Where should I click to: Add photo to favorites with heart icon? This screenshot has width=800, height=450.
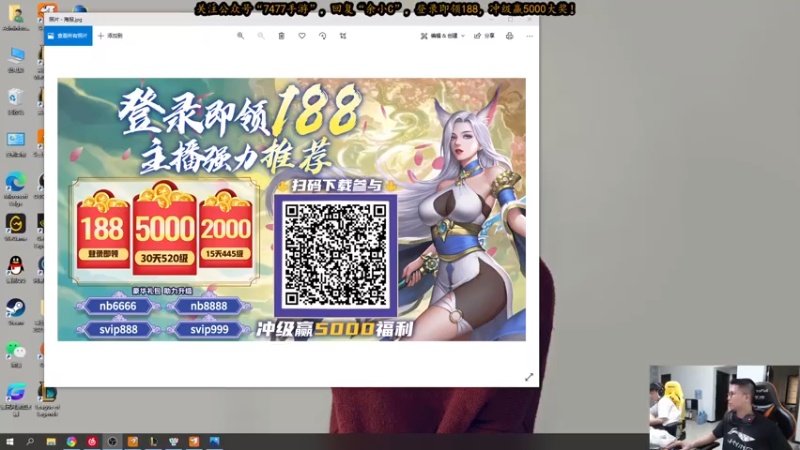point(302,36)
